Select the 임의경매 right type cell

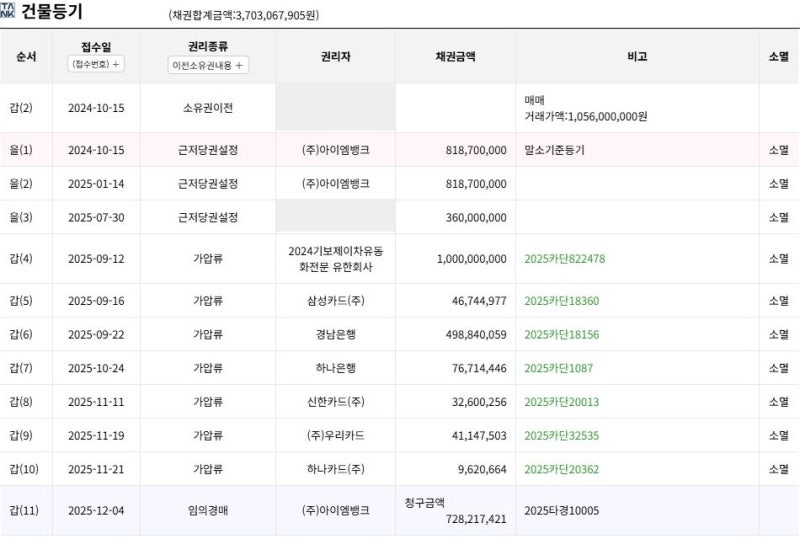(x=208, y=510)
